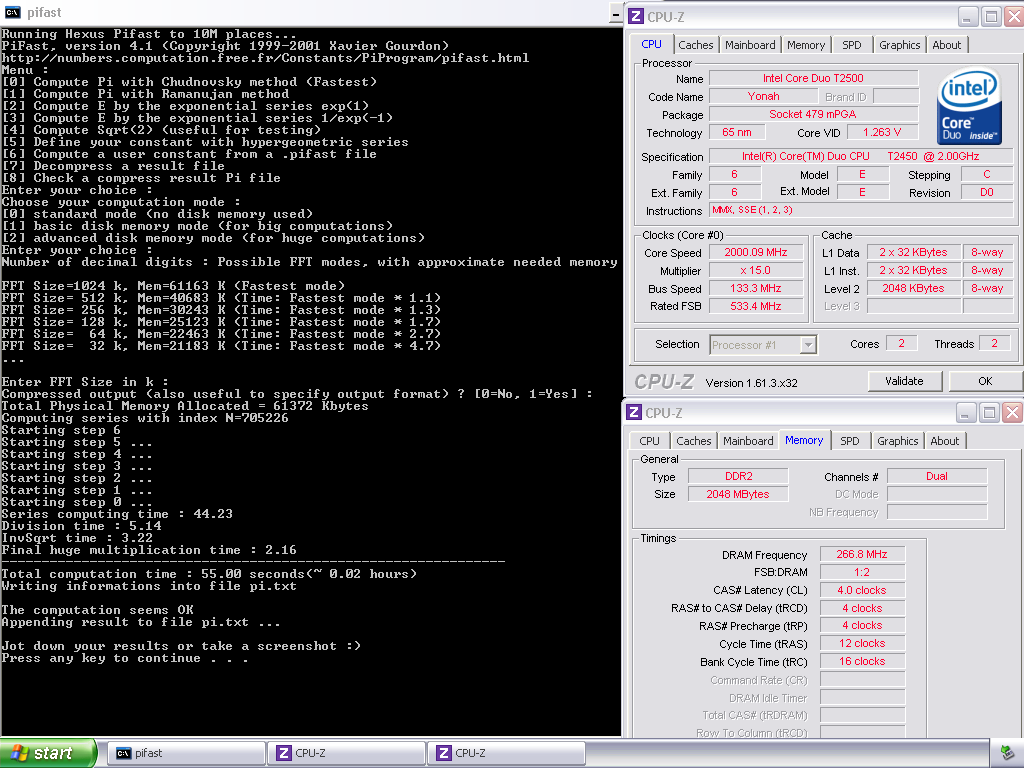Open Graphics tab in upper CPU-Z
The width and height of the screenshot is (1024, 768).
coord(899,45)
